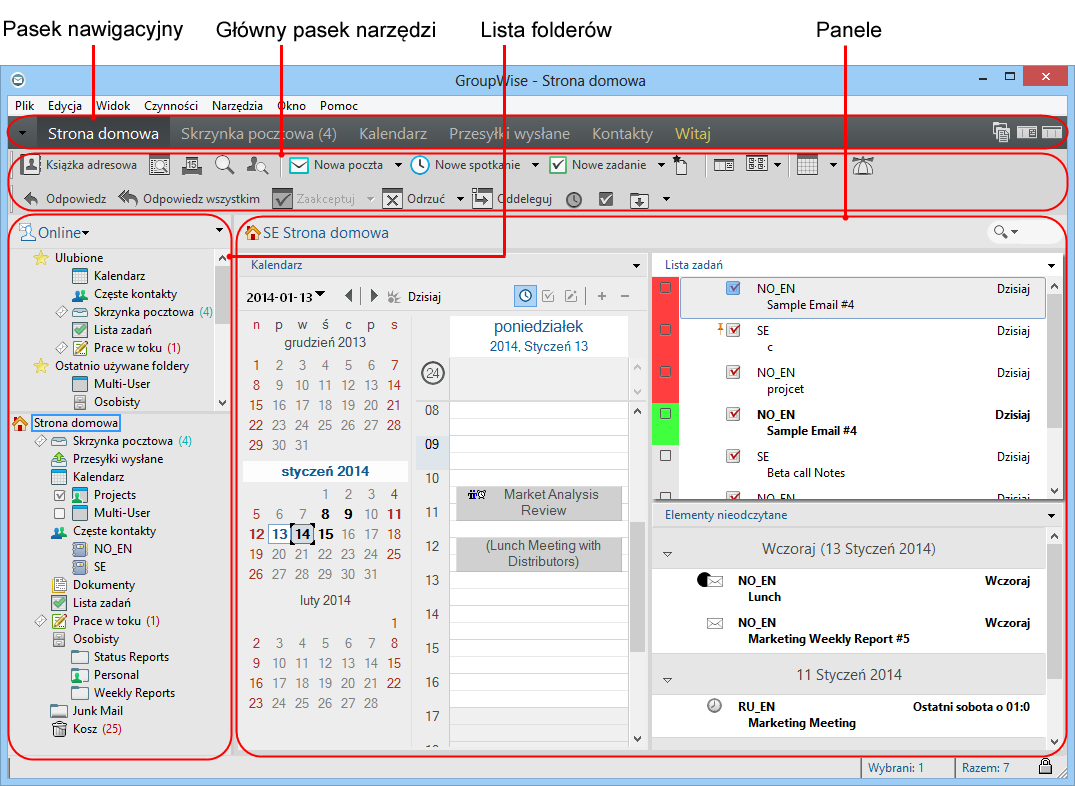Click the rightmost layout icon on navigation bar
This screenshot has width=1075, height=786.
click(x=1052, y=132)
